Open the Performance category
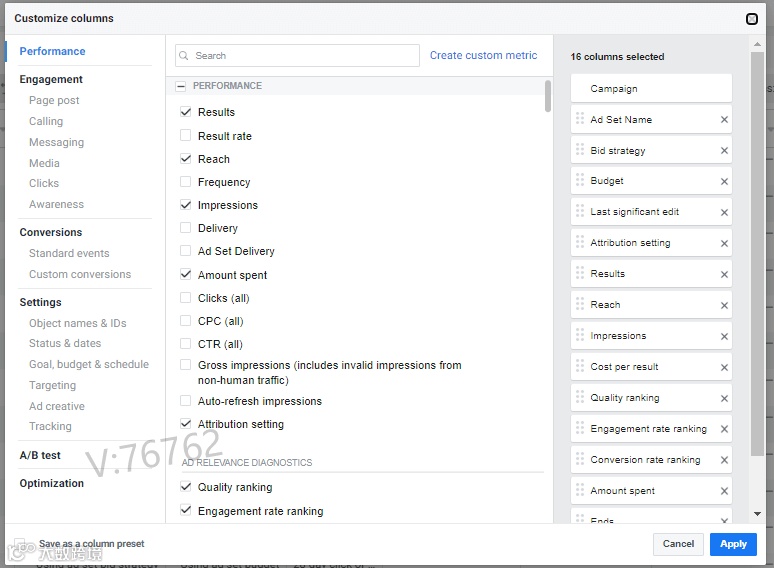The image size is (774, 568). (52, 51)
